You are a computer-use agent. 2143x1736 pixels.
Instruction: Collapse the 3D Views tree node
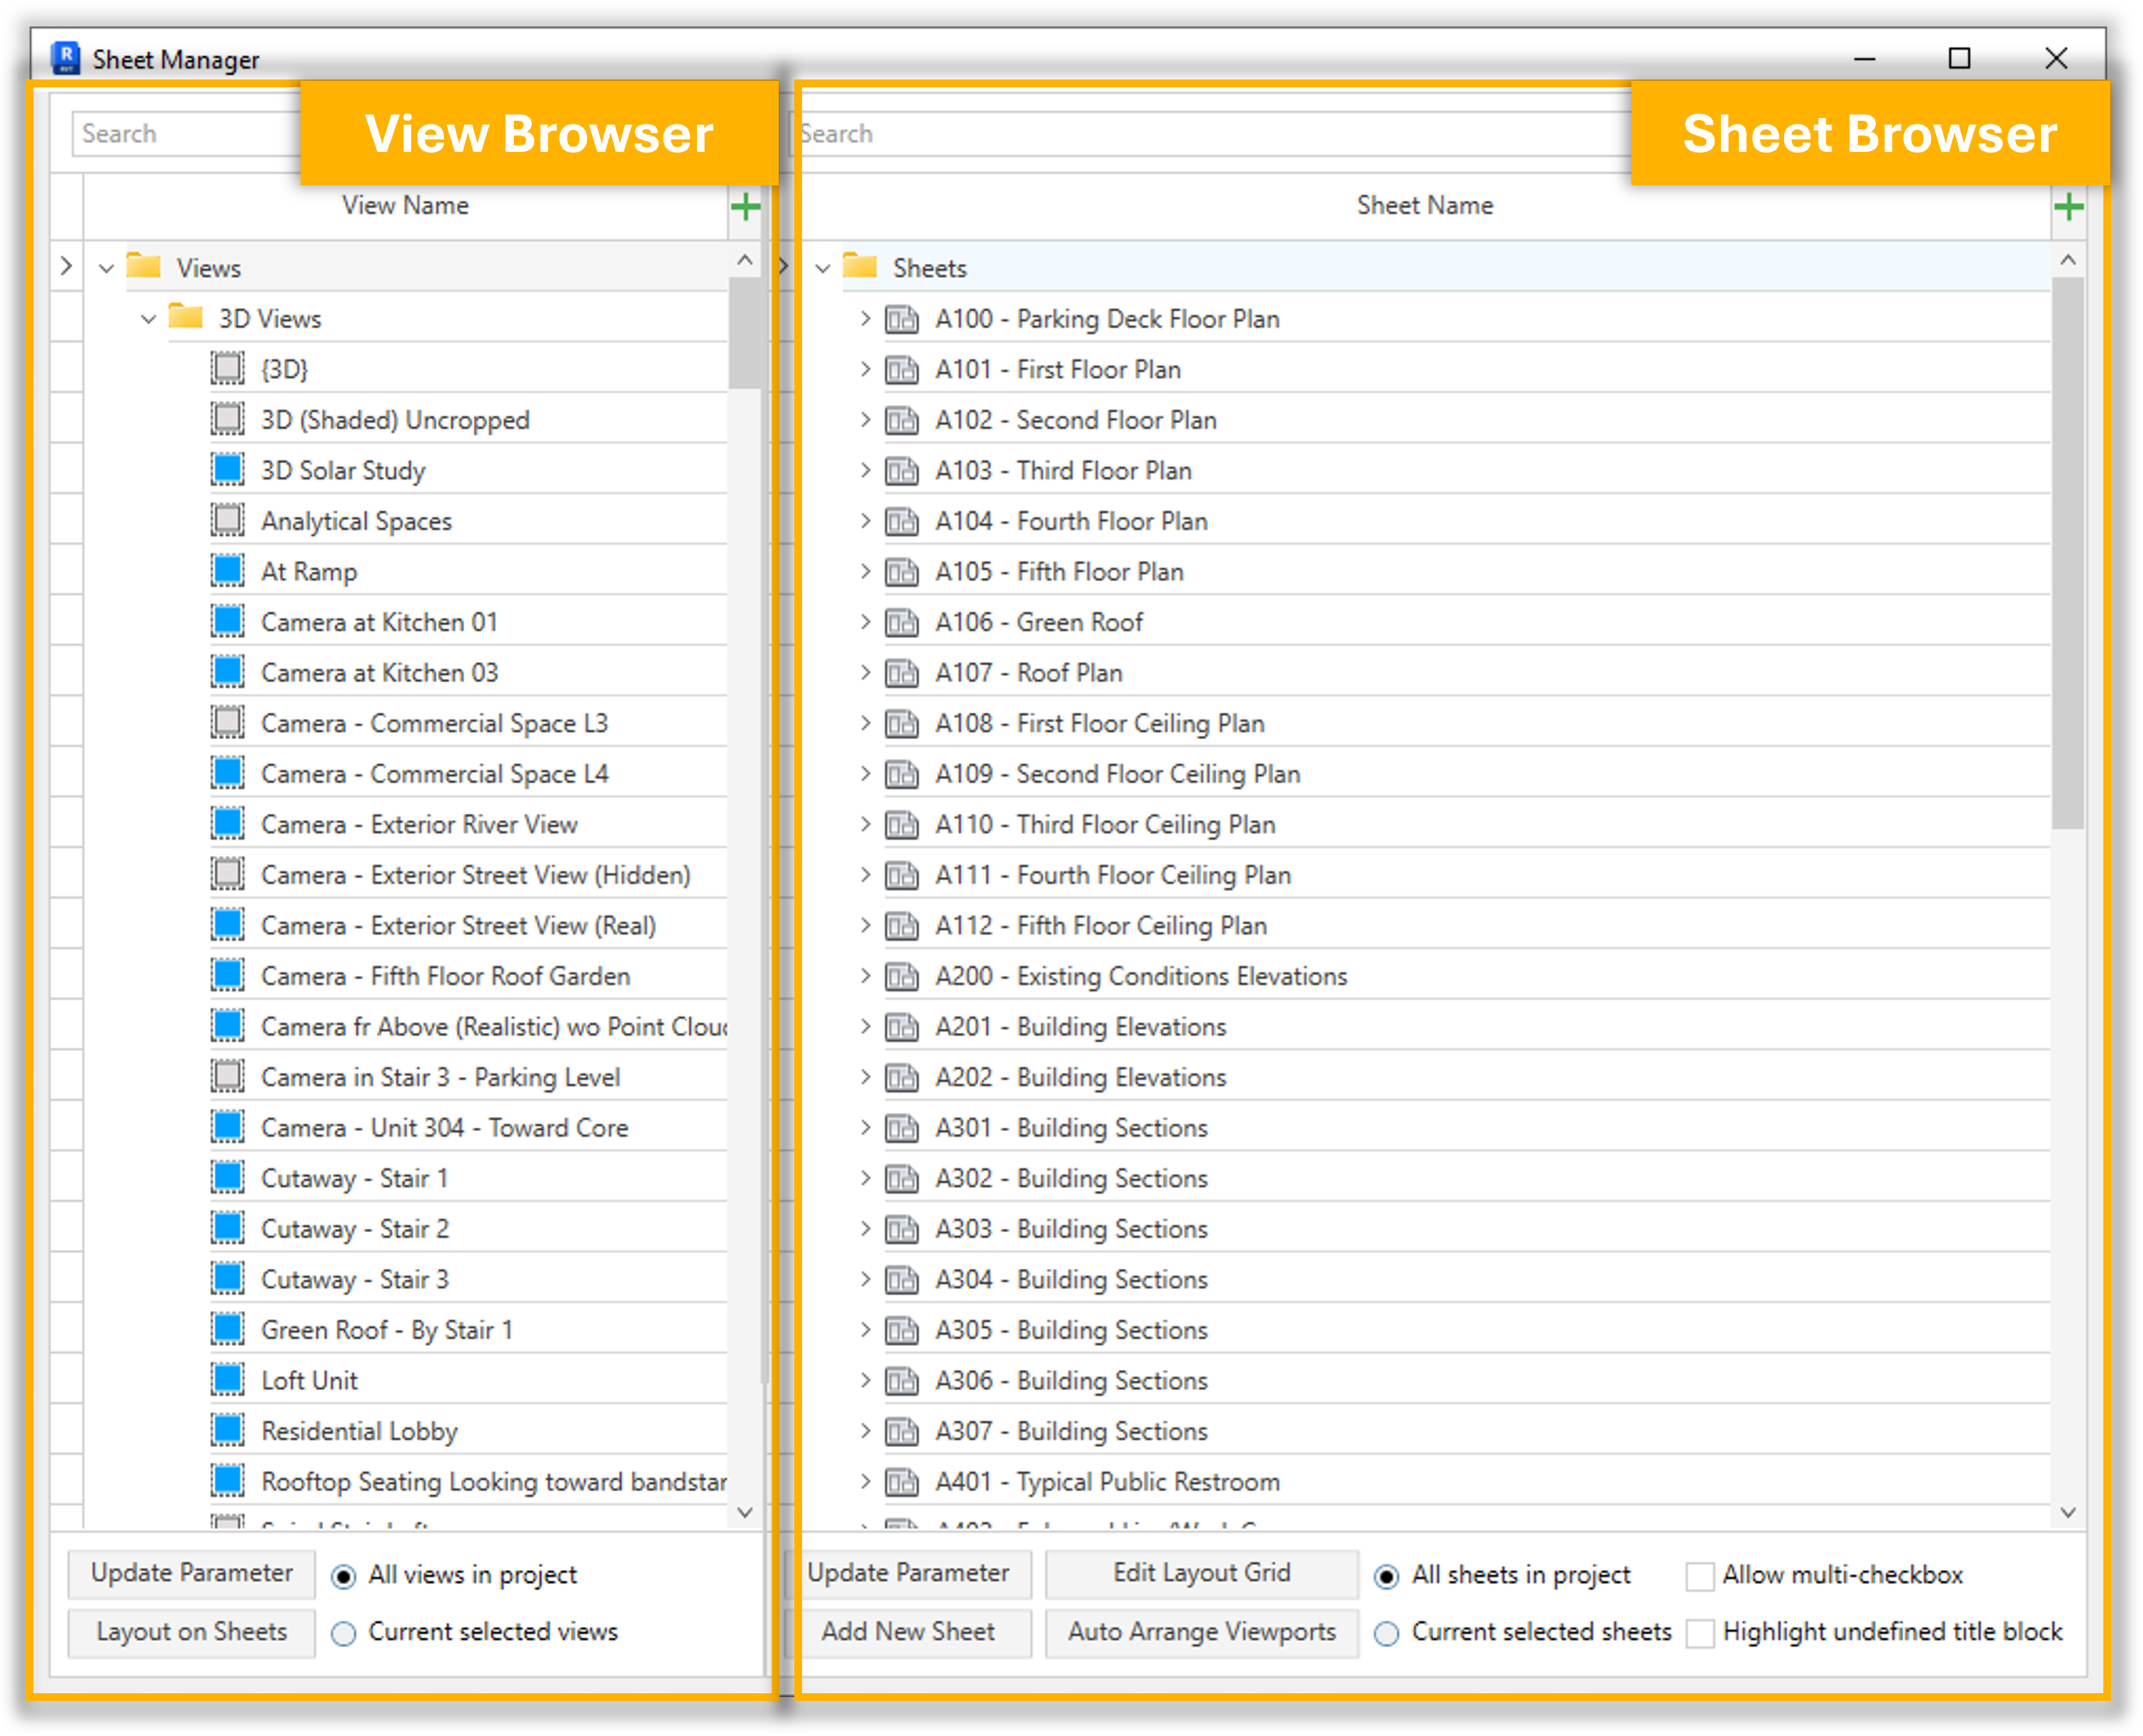tap(148, 319)
